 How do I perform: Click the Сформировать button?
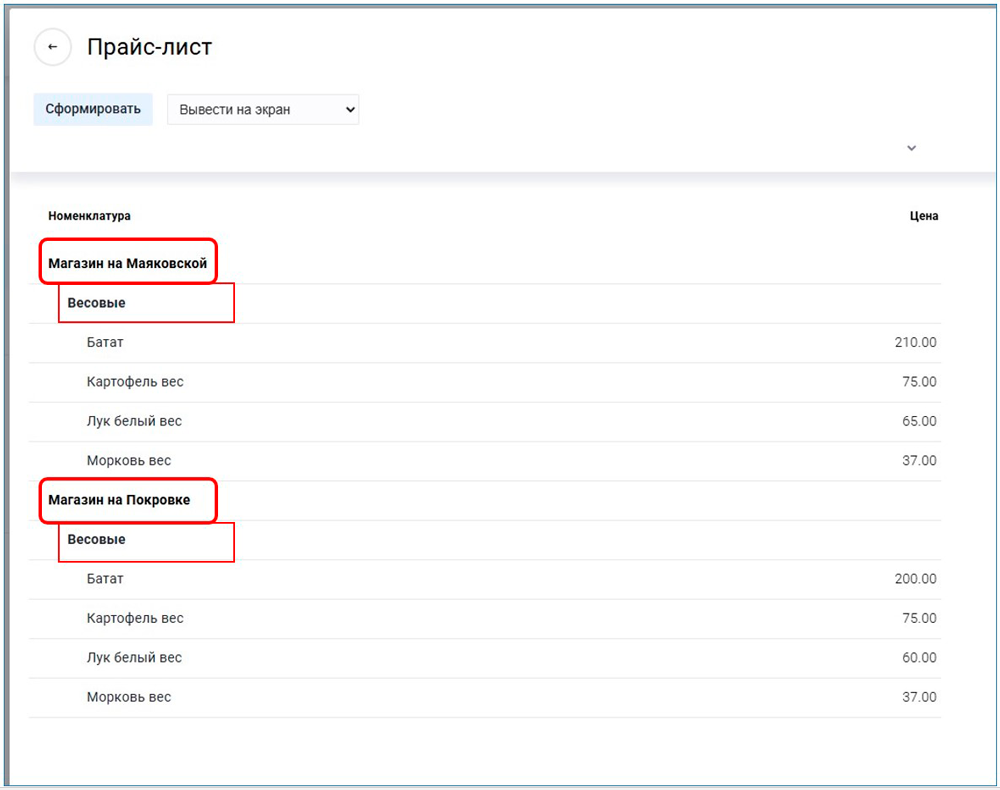(x=93, y=109)
